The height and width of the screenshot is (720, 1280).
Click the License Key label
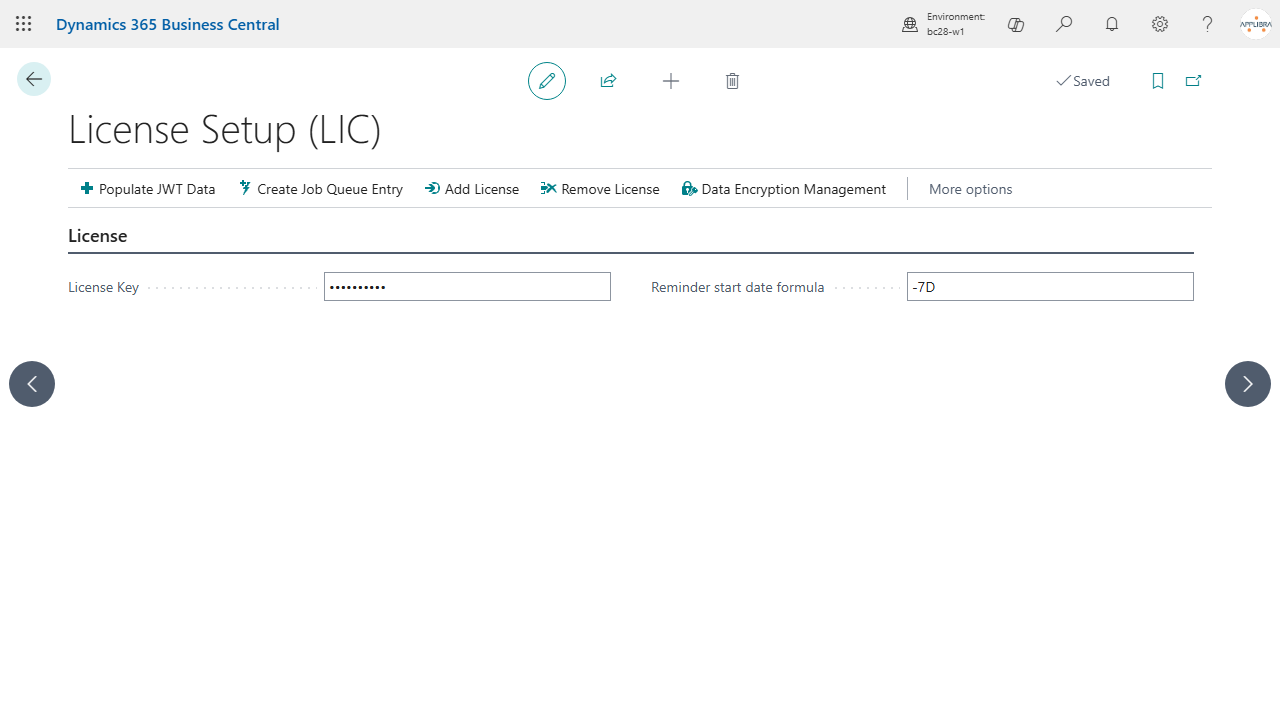point(103,287)
